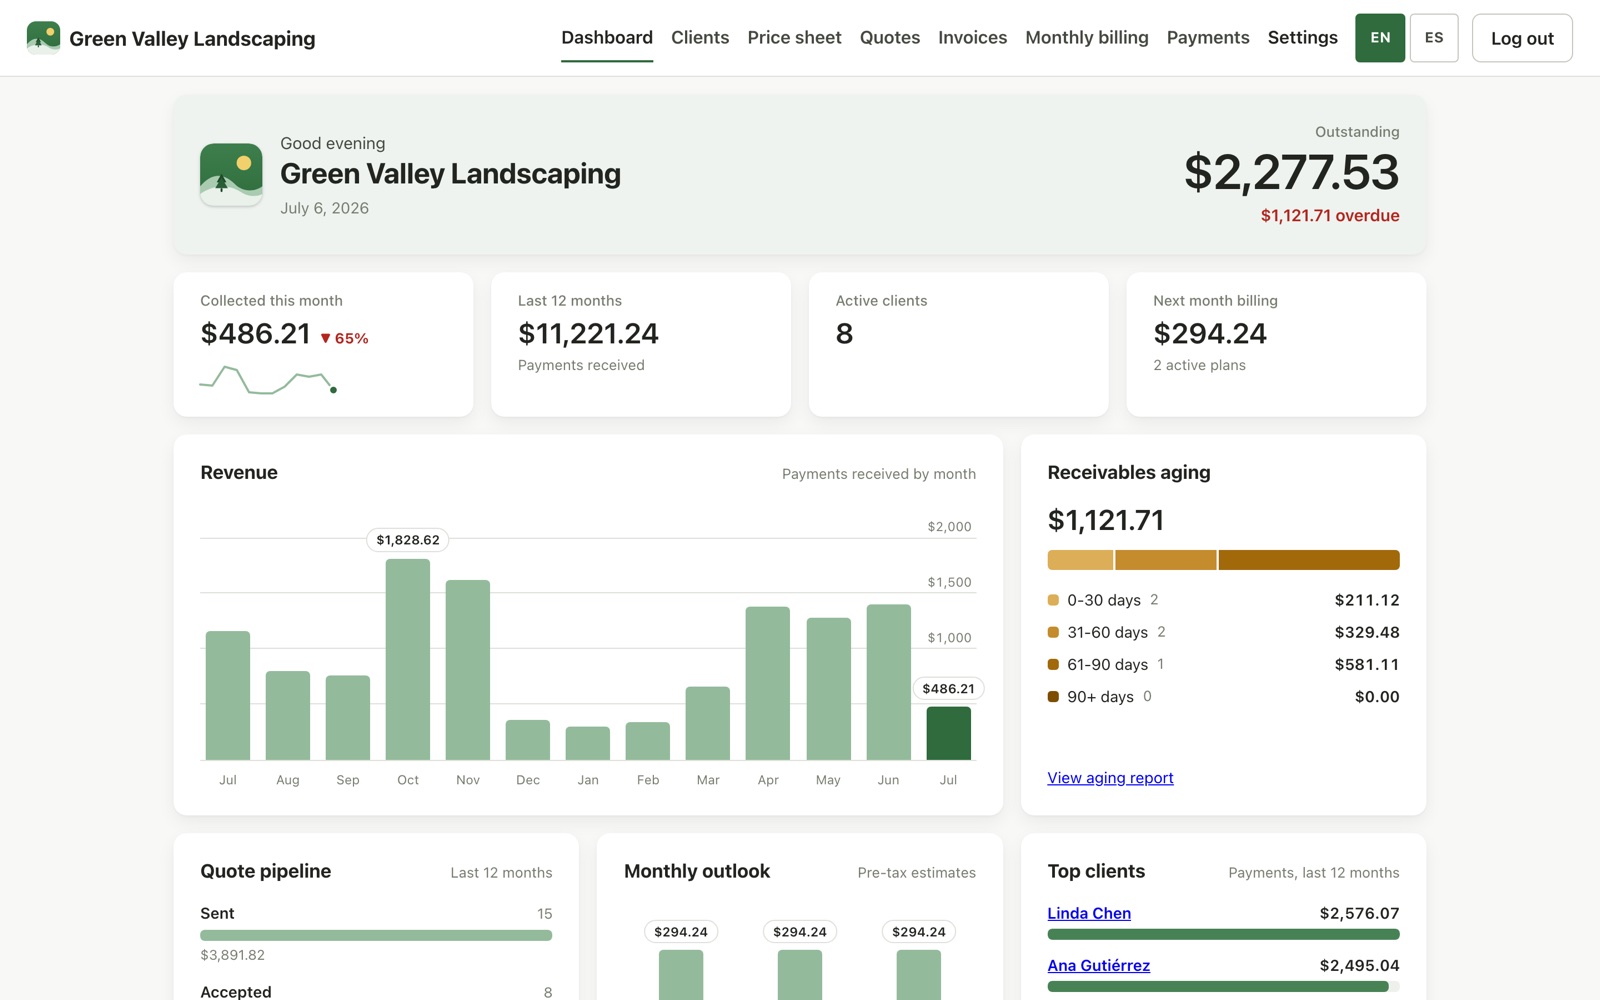Click the April revenue bar
This screenshot has height=1000, width=1600.
(x=768, y=683)
